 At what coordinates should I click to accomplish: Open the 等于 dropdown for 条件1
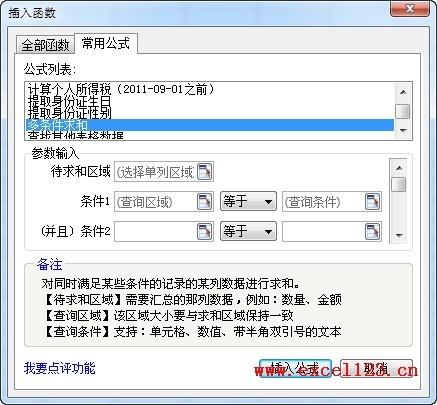(248, 201)
